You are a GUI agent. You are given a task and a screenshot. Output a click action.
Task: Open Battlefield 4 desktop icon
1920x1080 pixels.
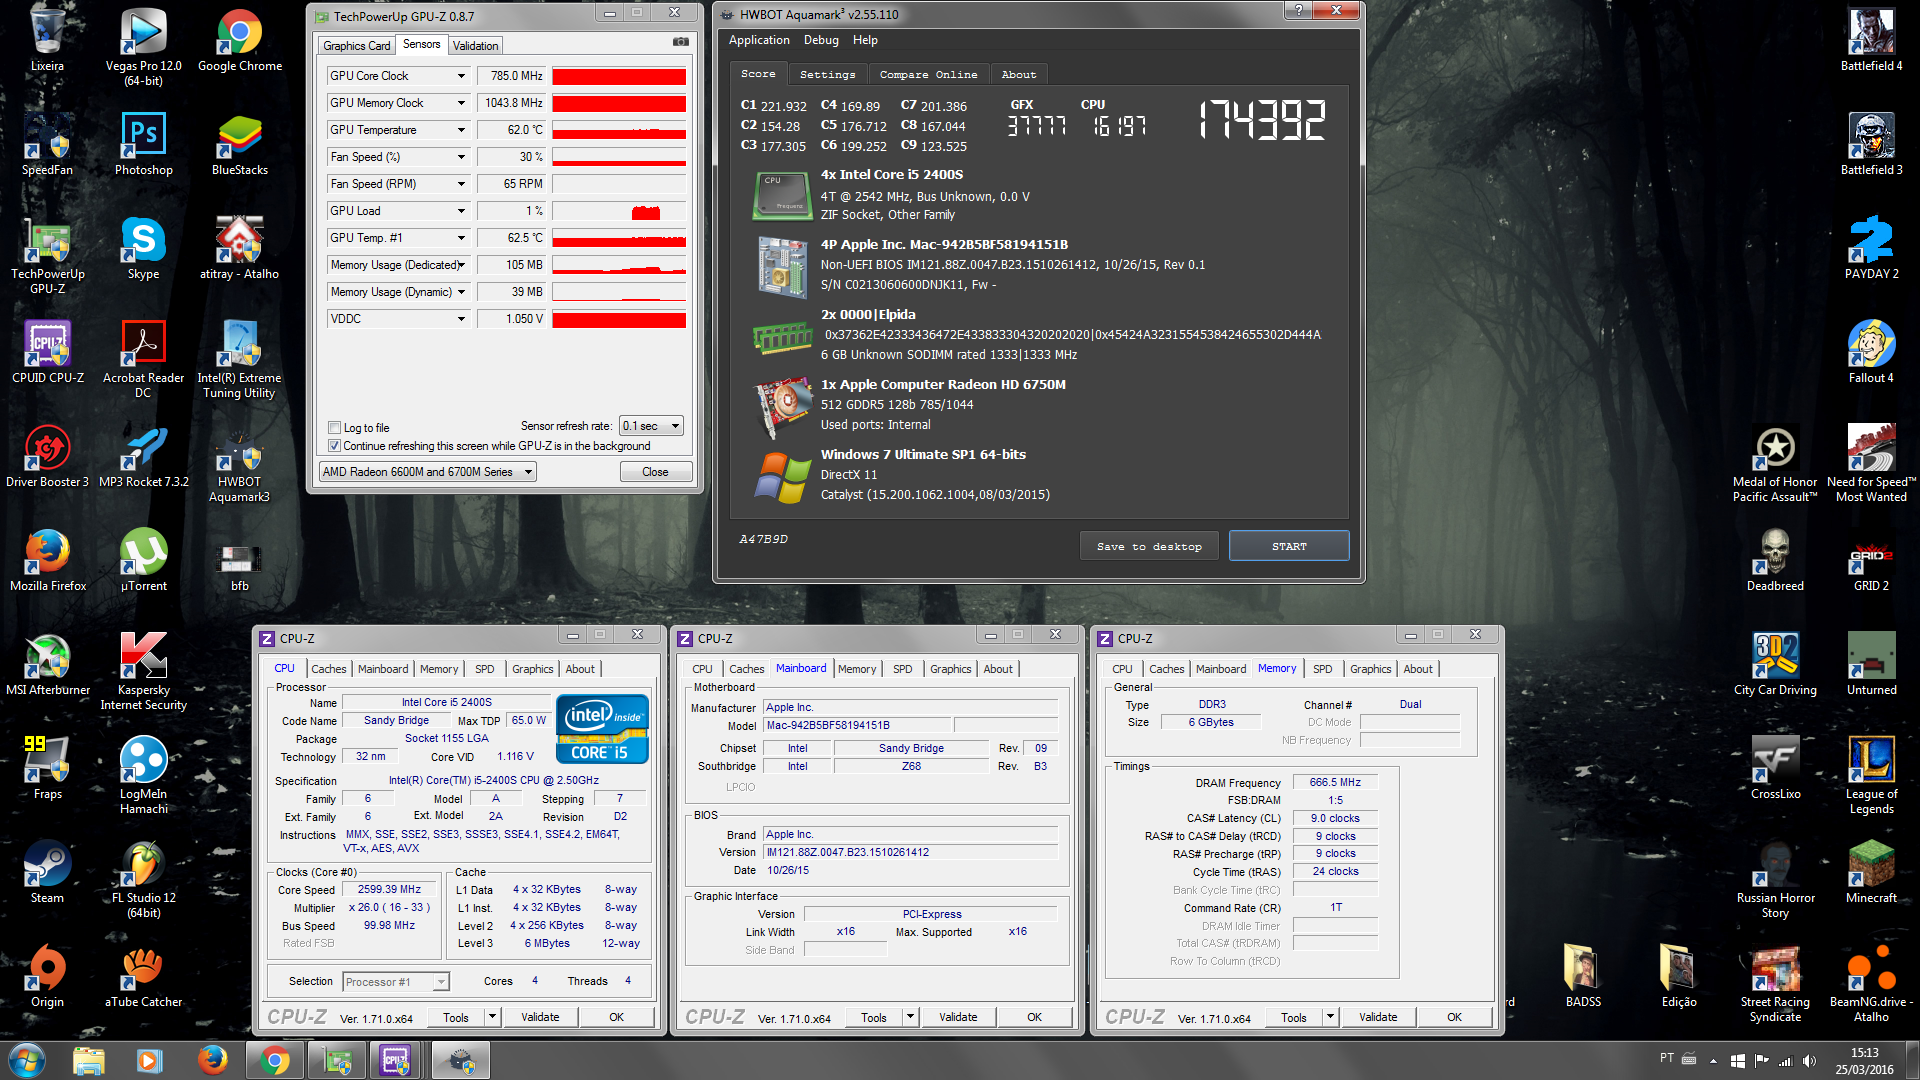coord(1871,40)
